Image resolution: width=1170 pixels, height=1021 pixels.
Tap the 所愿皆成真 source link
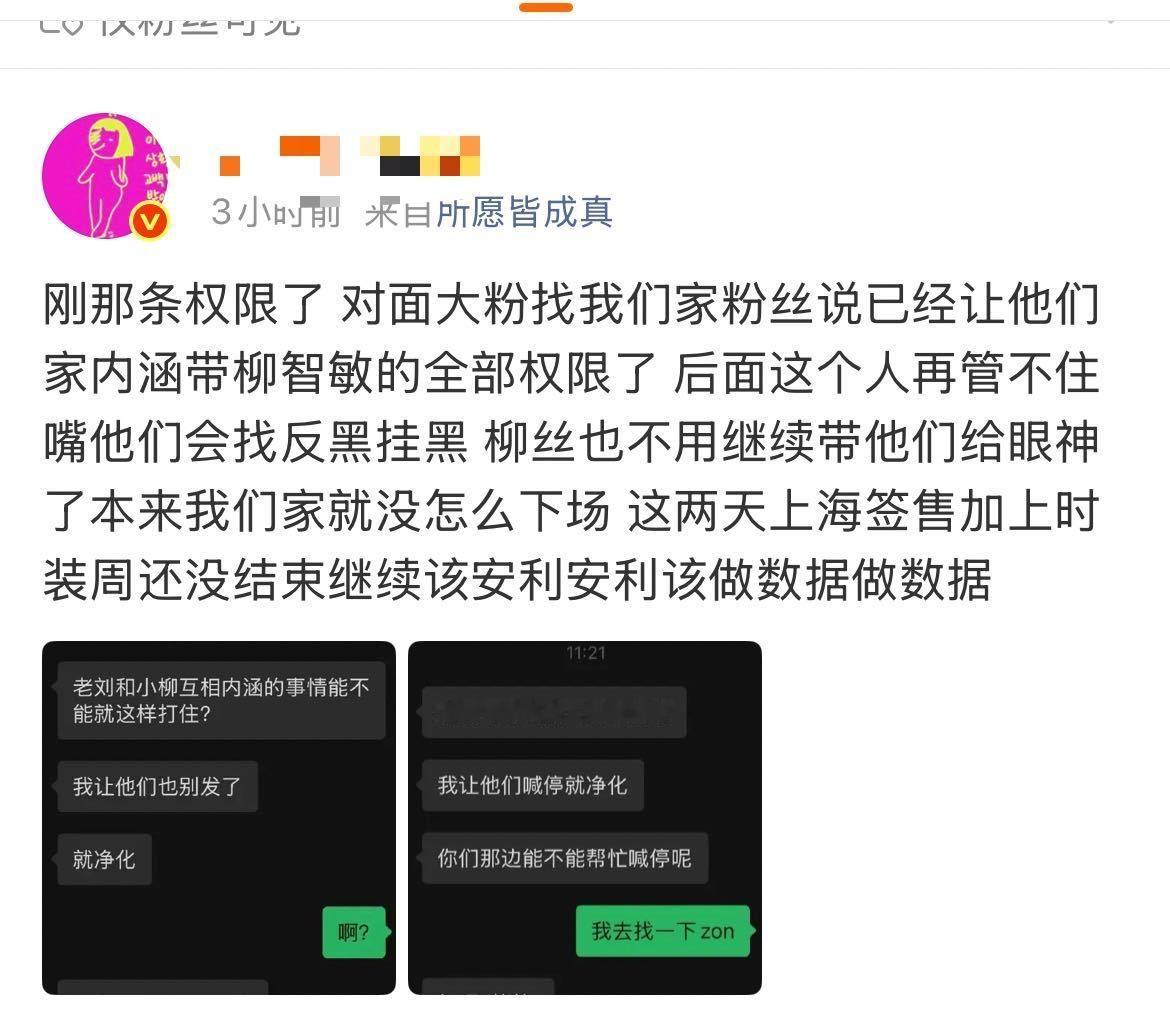(x=524, y=213)
